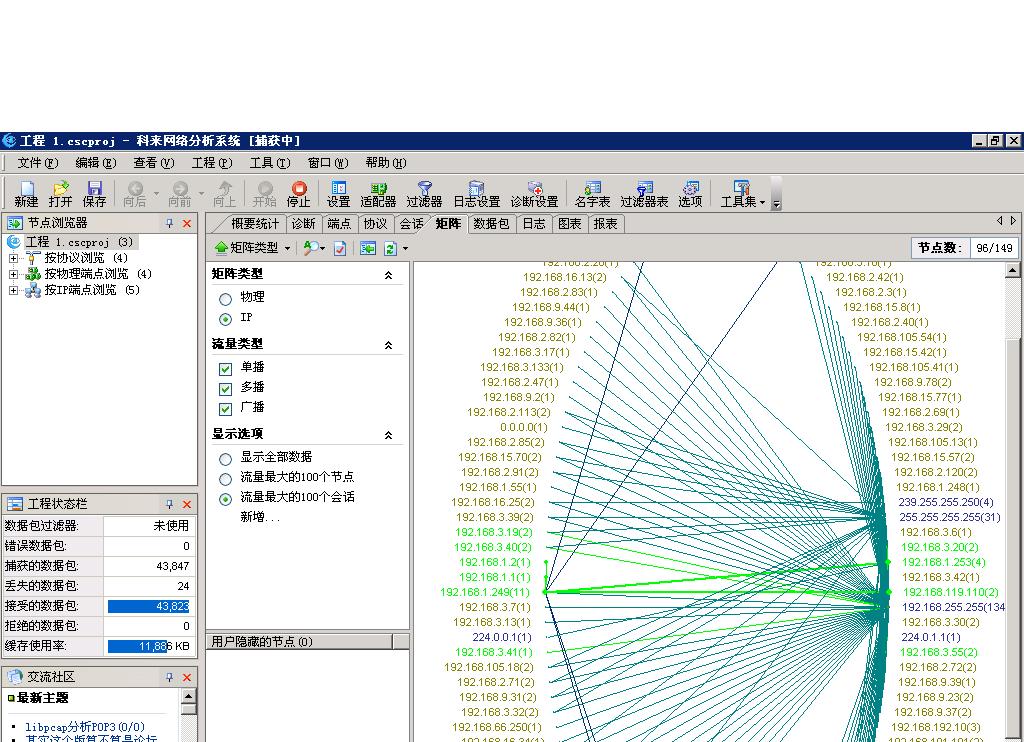Click the 新增... link in display options

tap(260, 517)
